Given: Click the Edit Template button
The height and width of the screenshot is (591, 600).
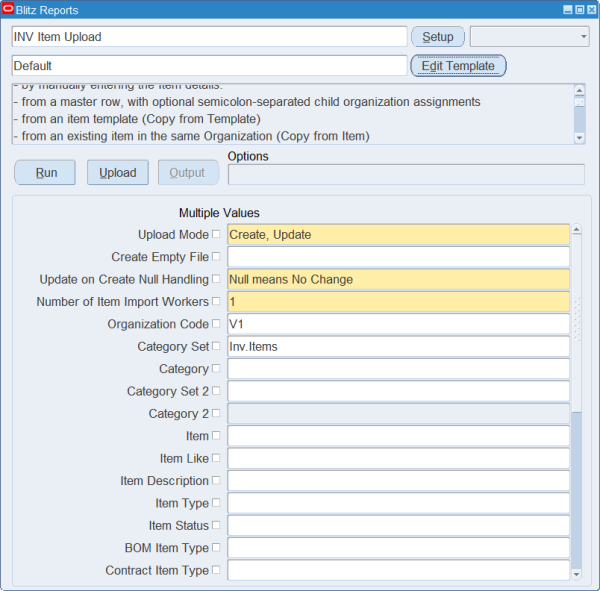Looking at the screenshot, I should tap(458, 66).
